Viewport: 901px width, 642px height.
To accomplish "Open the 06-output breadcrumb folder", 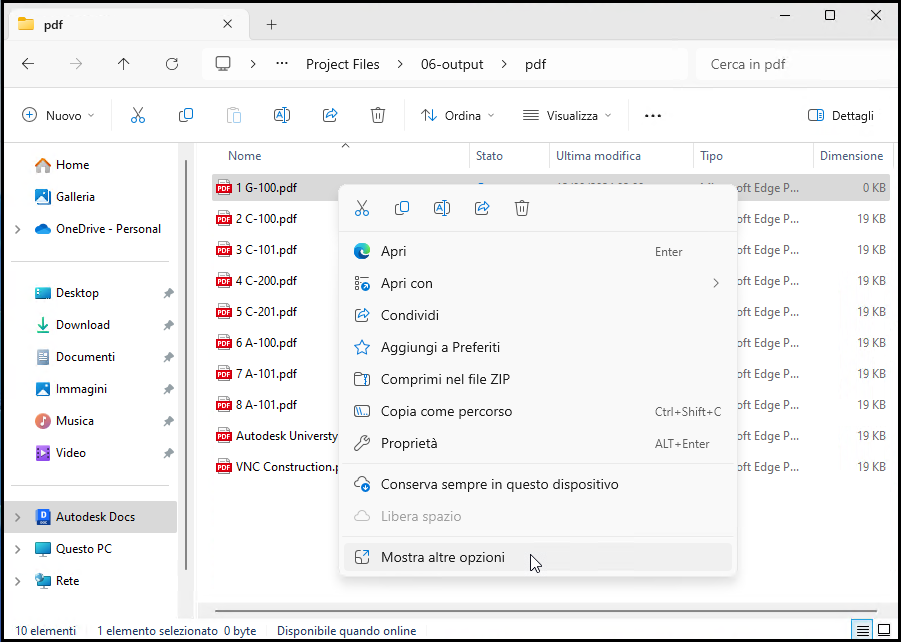I will pyautogui.click(x=451, y=63).
